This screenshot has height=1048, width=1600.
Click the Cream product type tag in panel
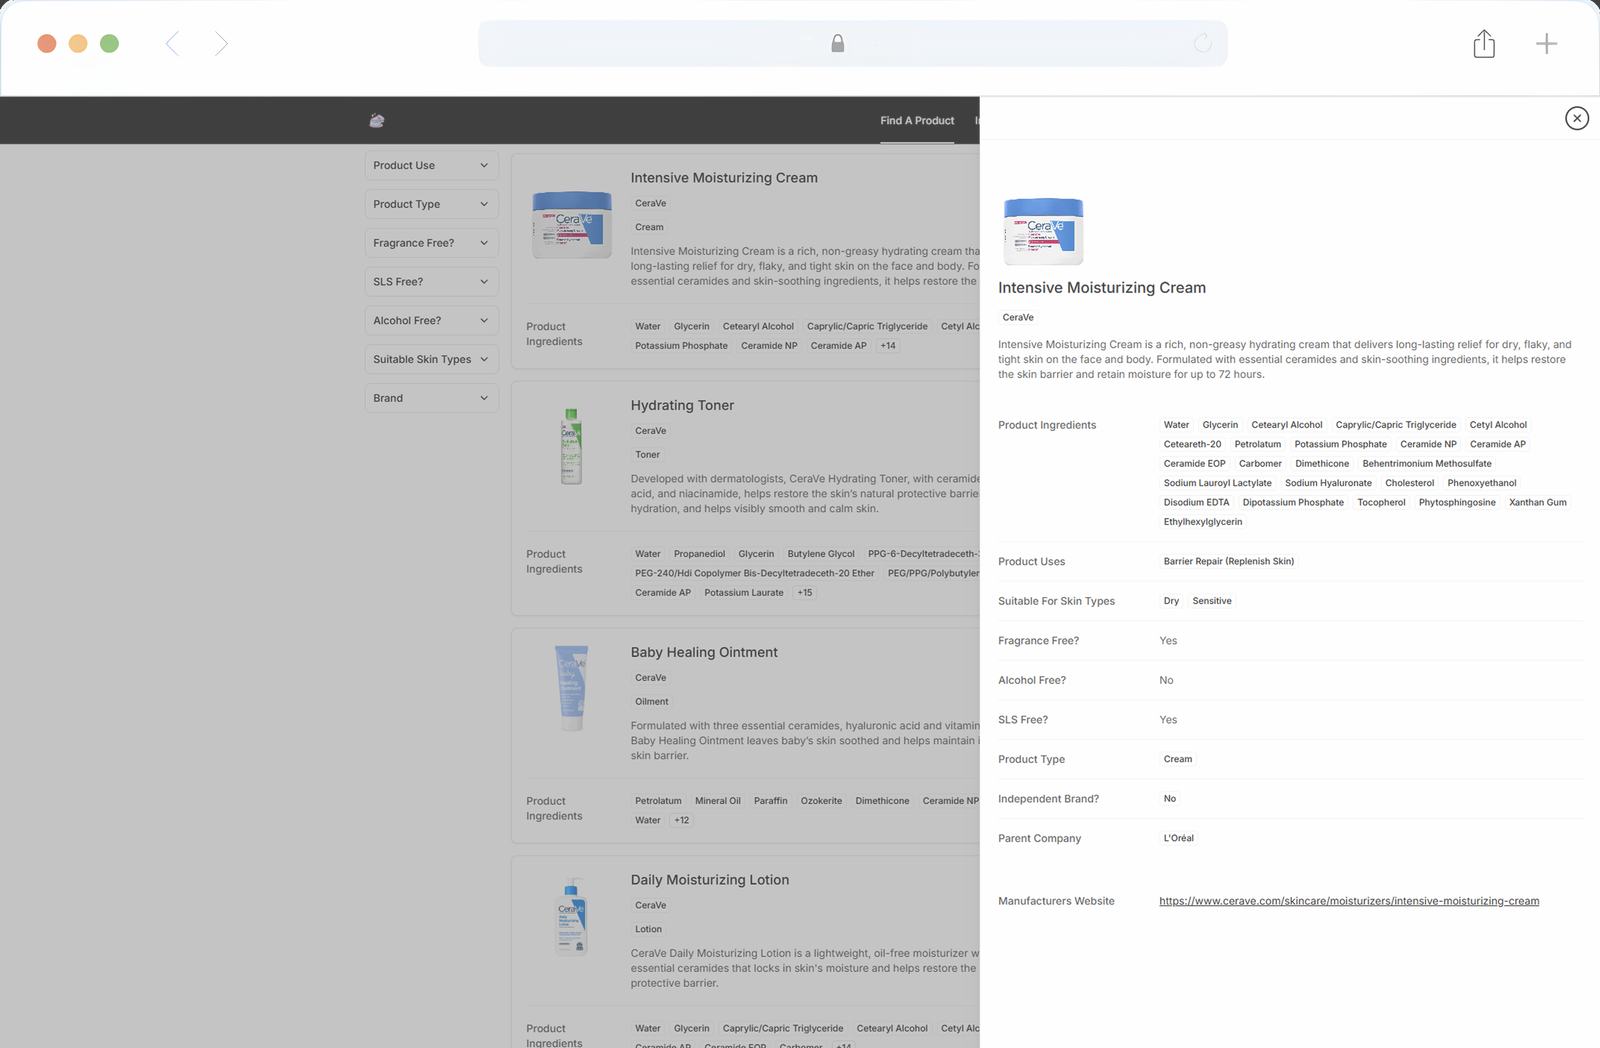click(x=1178, y=760)
